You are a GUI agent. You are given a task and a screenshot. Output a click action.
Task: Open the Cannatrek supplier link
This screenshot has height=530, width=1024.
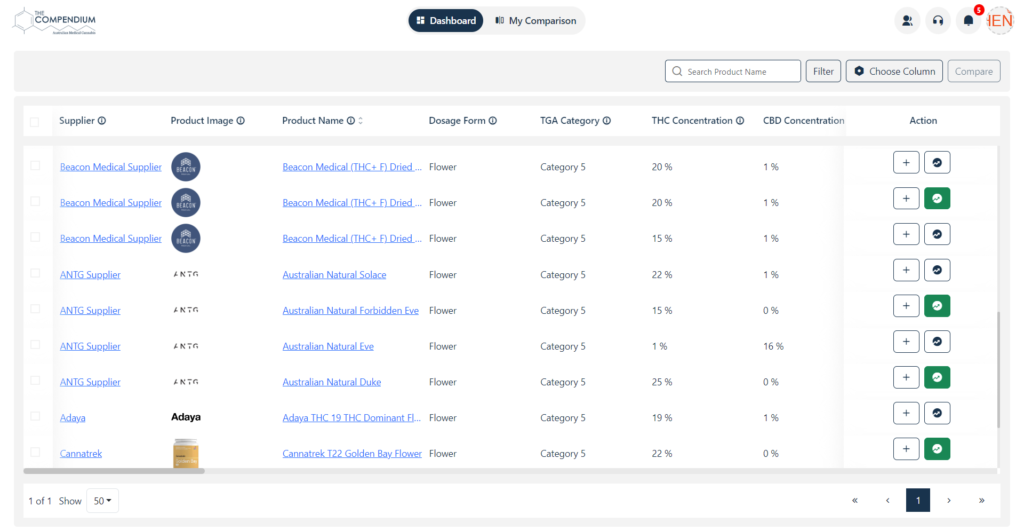pyautogui.click(x=81, y=454)
